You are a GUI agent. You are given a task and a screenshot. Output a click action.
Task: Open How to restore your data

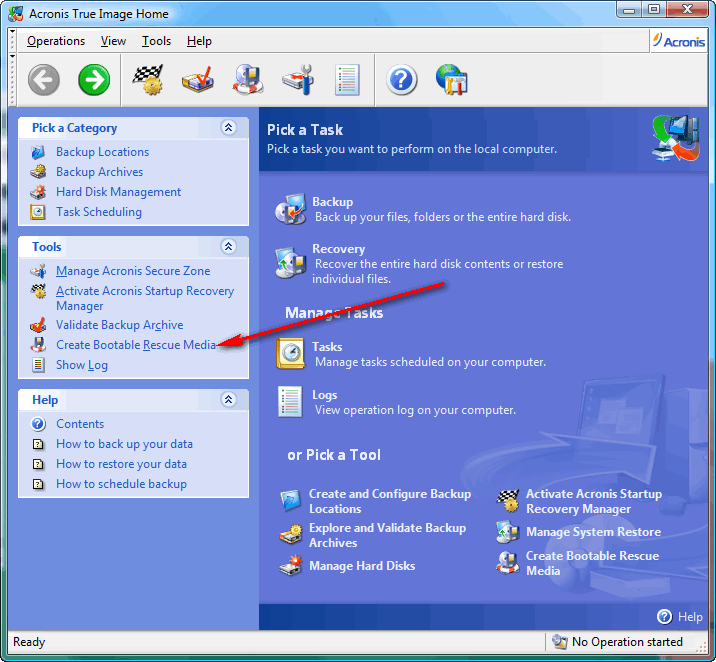point(121,464)
